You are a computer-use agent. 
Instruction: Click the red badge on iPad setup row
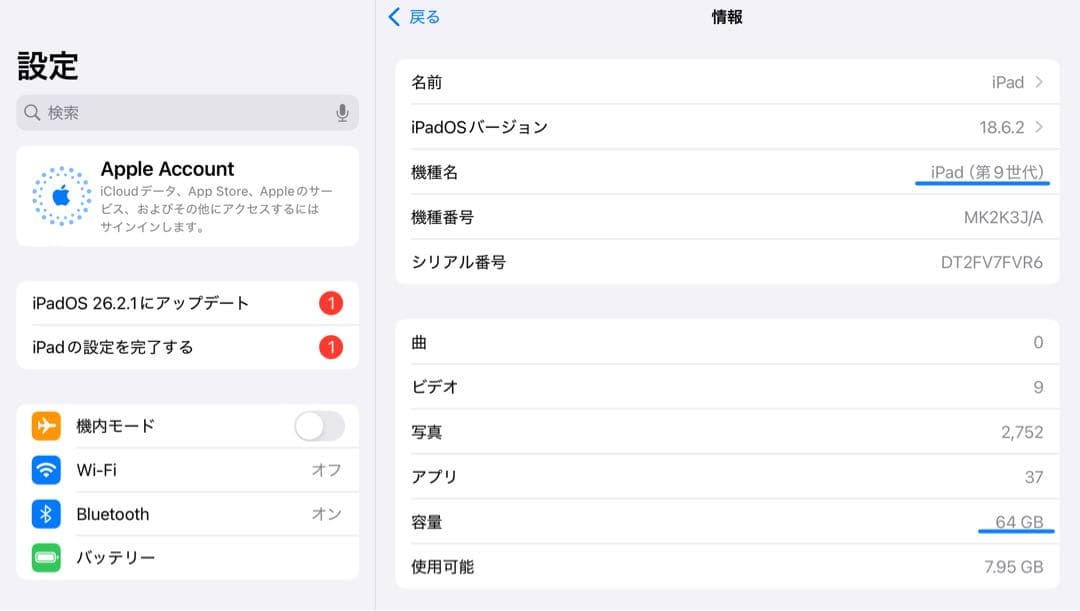(331, 347)
